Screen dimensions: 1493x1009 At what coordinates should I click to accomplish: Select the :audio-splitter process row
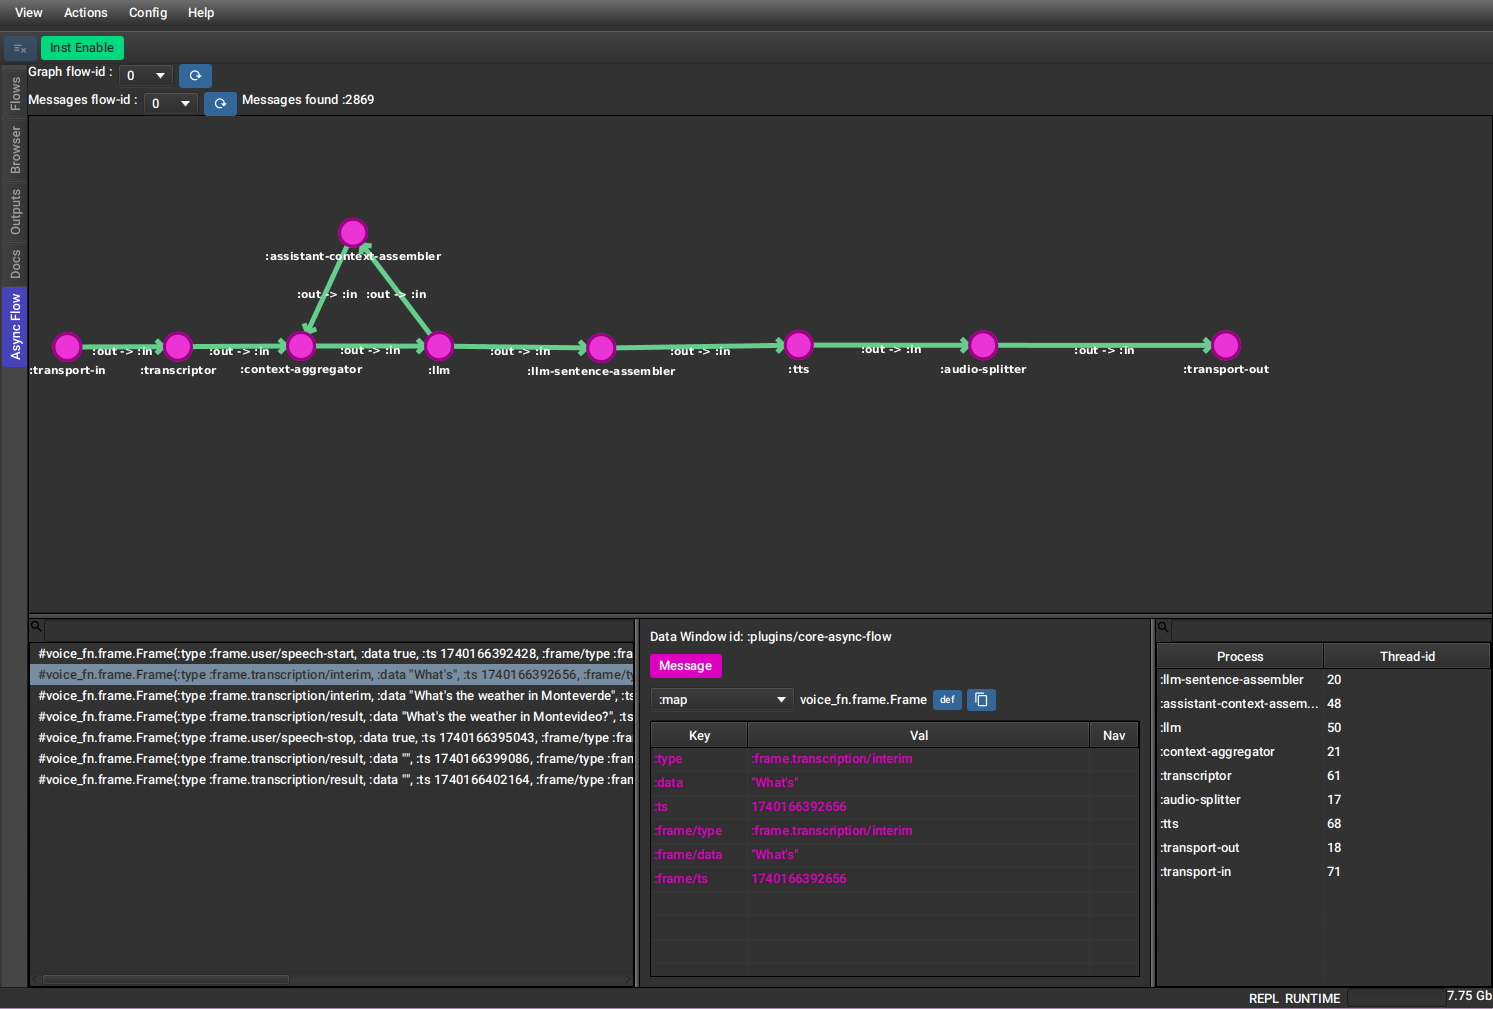point(1323,800)
